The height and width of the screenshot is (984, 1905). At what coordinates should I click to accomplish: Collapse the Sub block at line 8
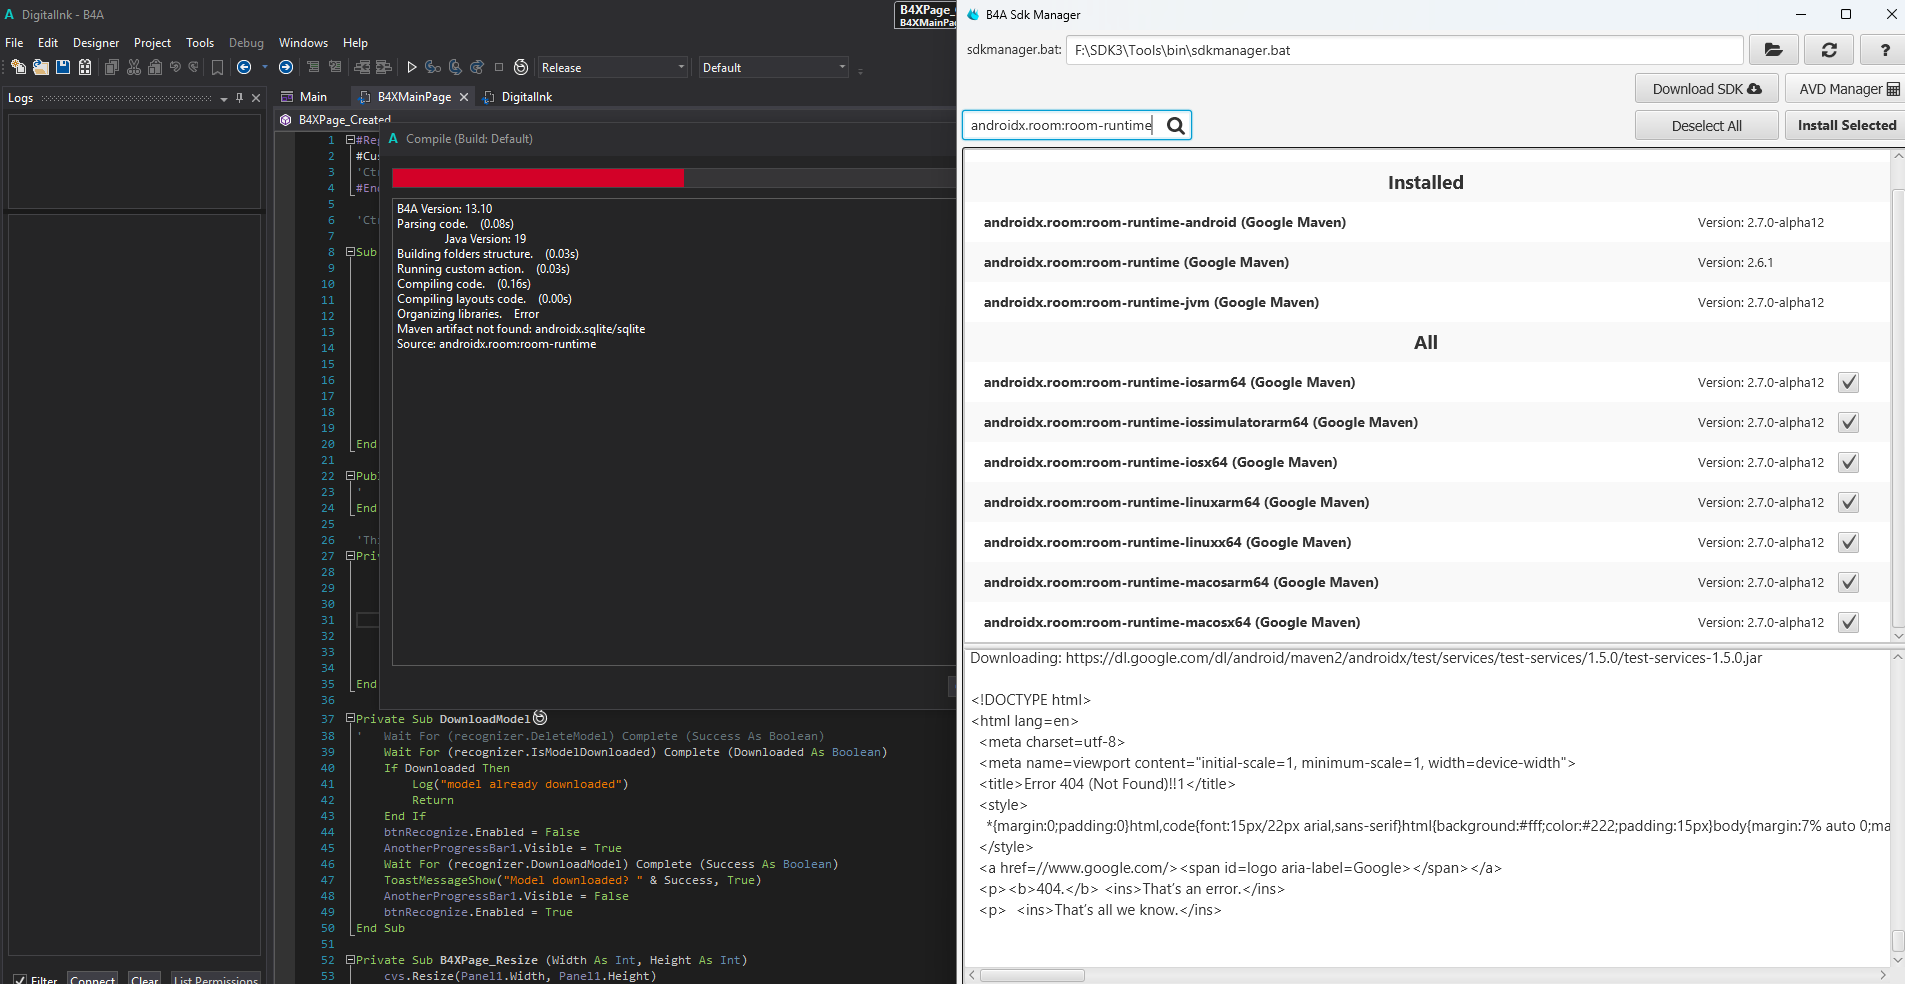coord(351,252)
